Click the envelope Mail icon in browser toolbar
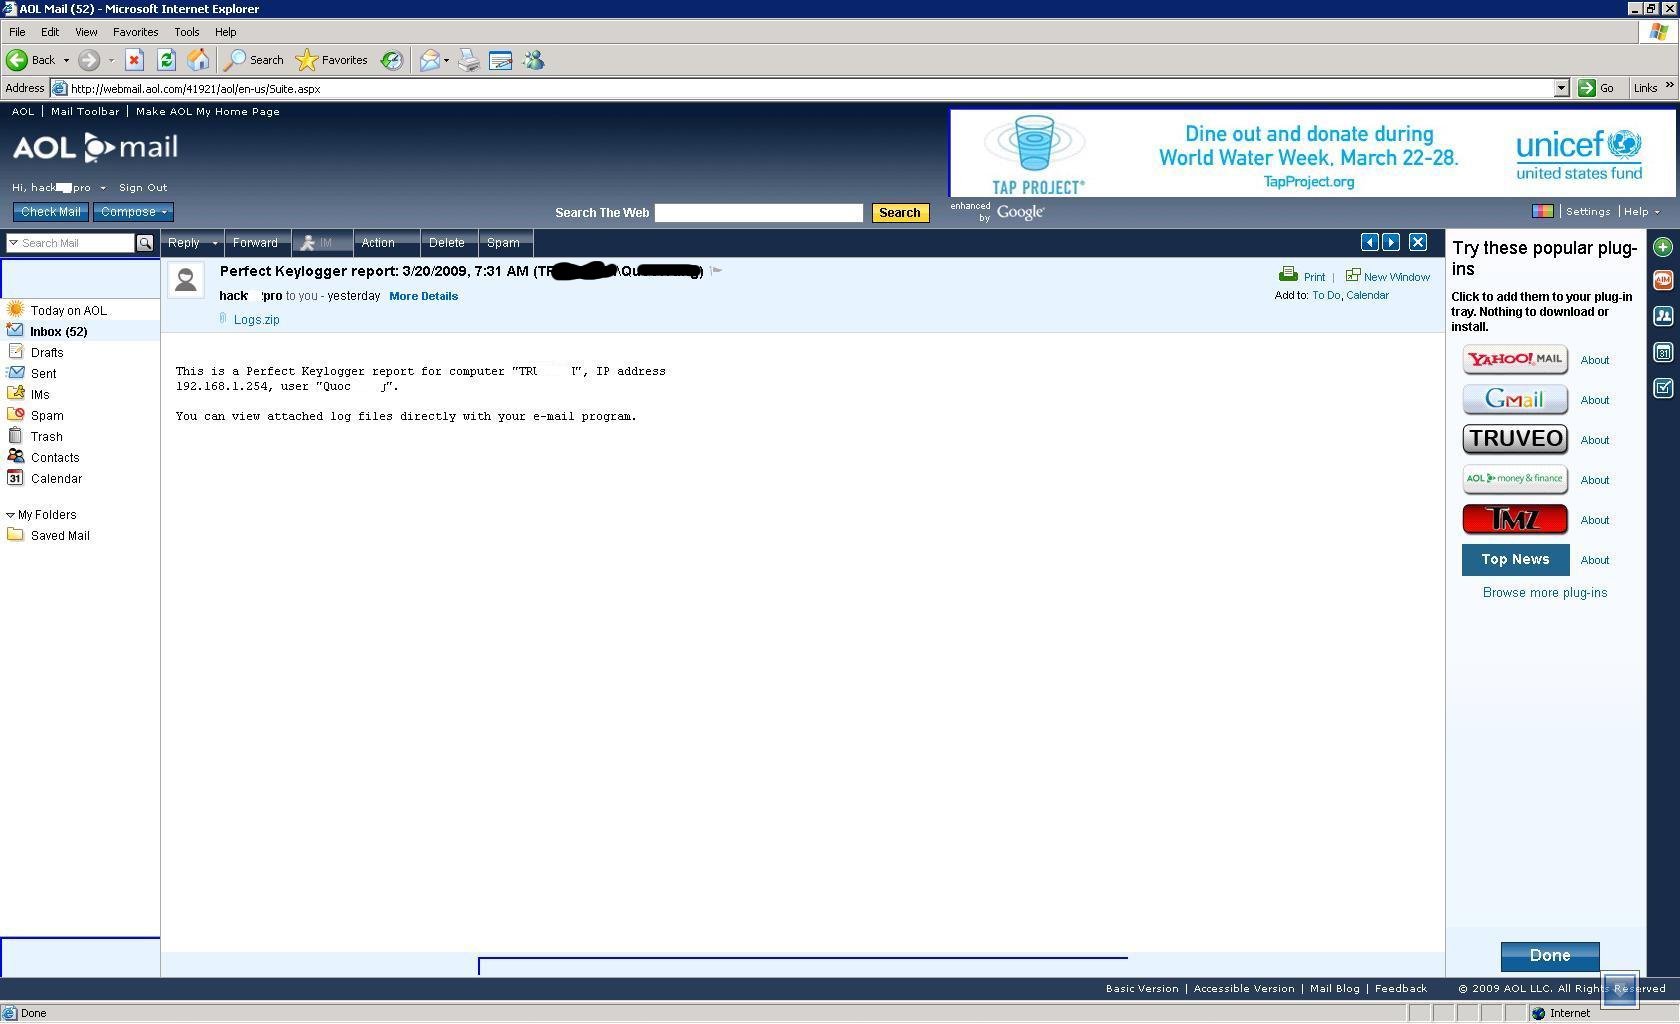This screenshot has width=1680, height=1024. coord(430,60)
